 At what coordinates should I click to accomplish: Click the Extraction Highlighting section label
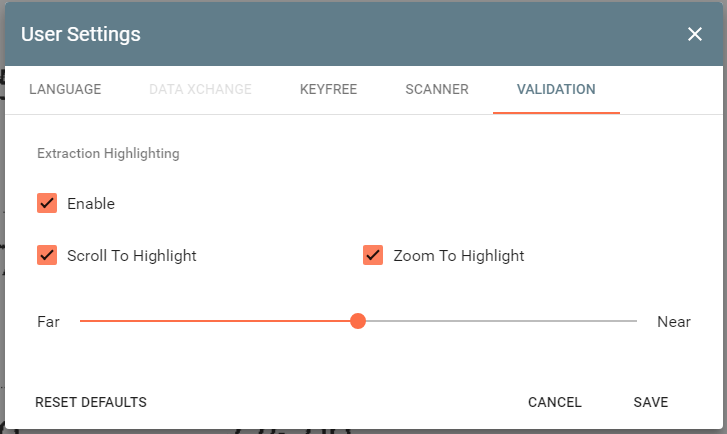108,154
